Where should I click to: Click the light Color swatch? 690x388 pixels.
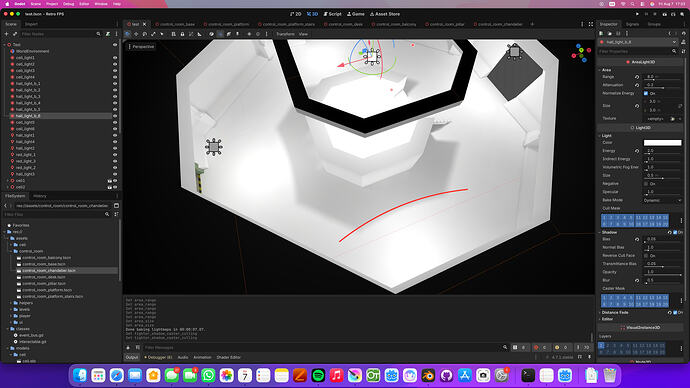coord(662,143)
